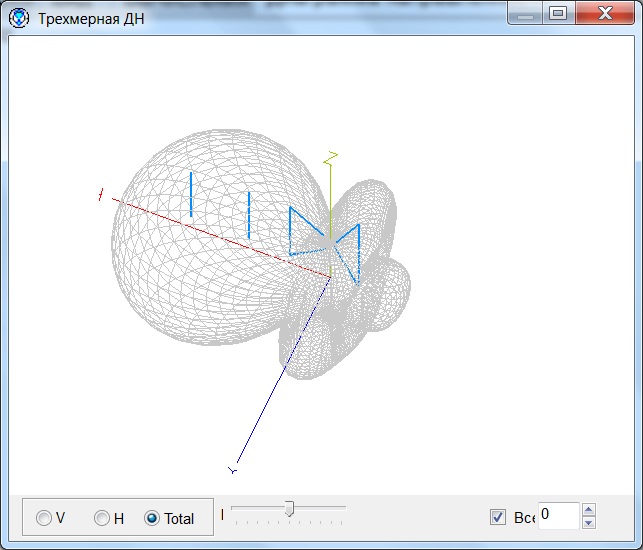Uncheck the "Все" checkbox
This screenshot has height=550, width=643.
tap(498, 517)
